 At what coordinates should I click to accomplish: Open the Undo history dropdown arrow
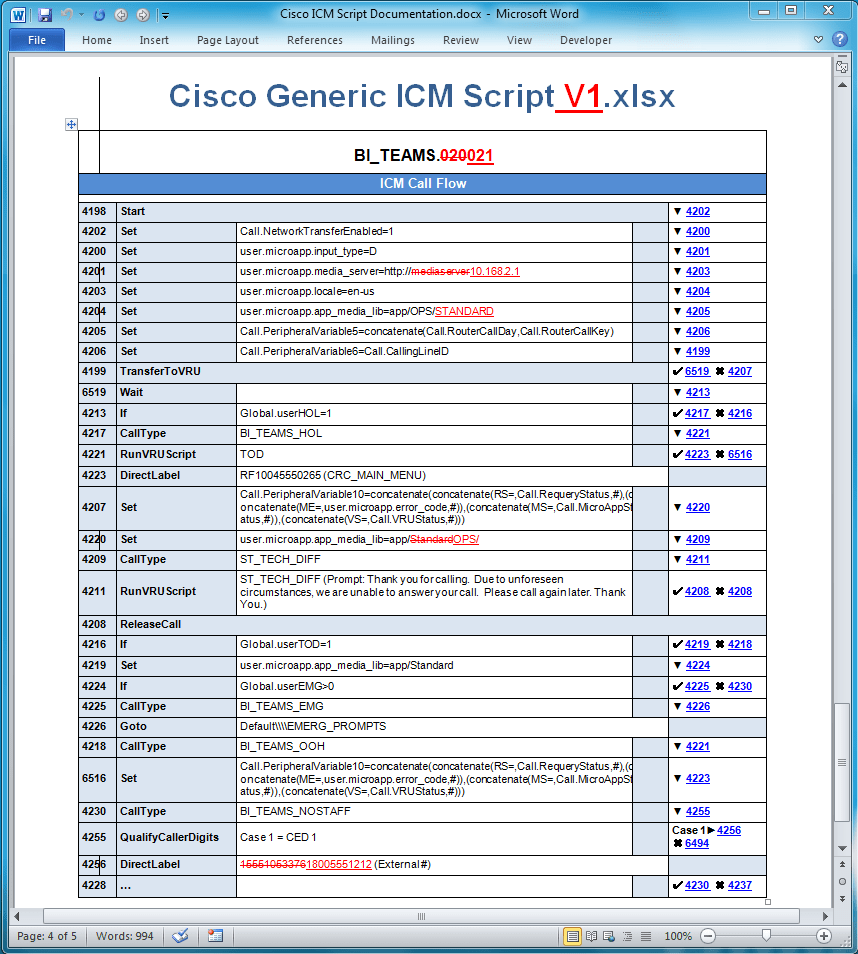81,15
